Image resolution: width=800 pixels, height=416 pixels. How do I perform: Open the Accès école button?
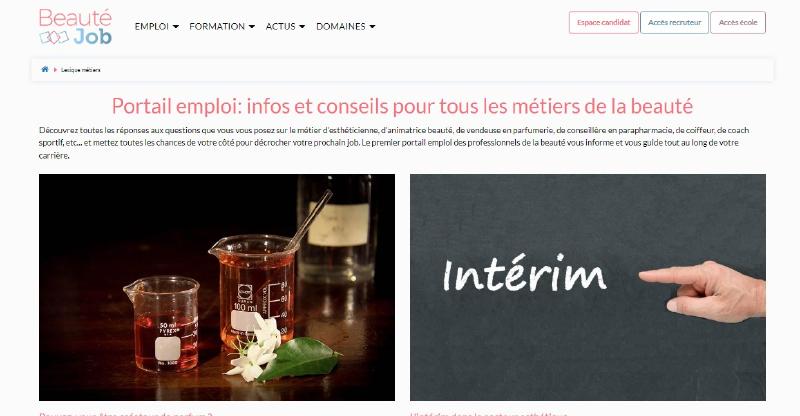pyautogui.click(x=738, y=22)
